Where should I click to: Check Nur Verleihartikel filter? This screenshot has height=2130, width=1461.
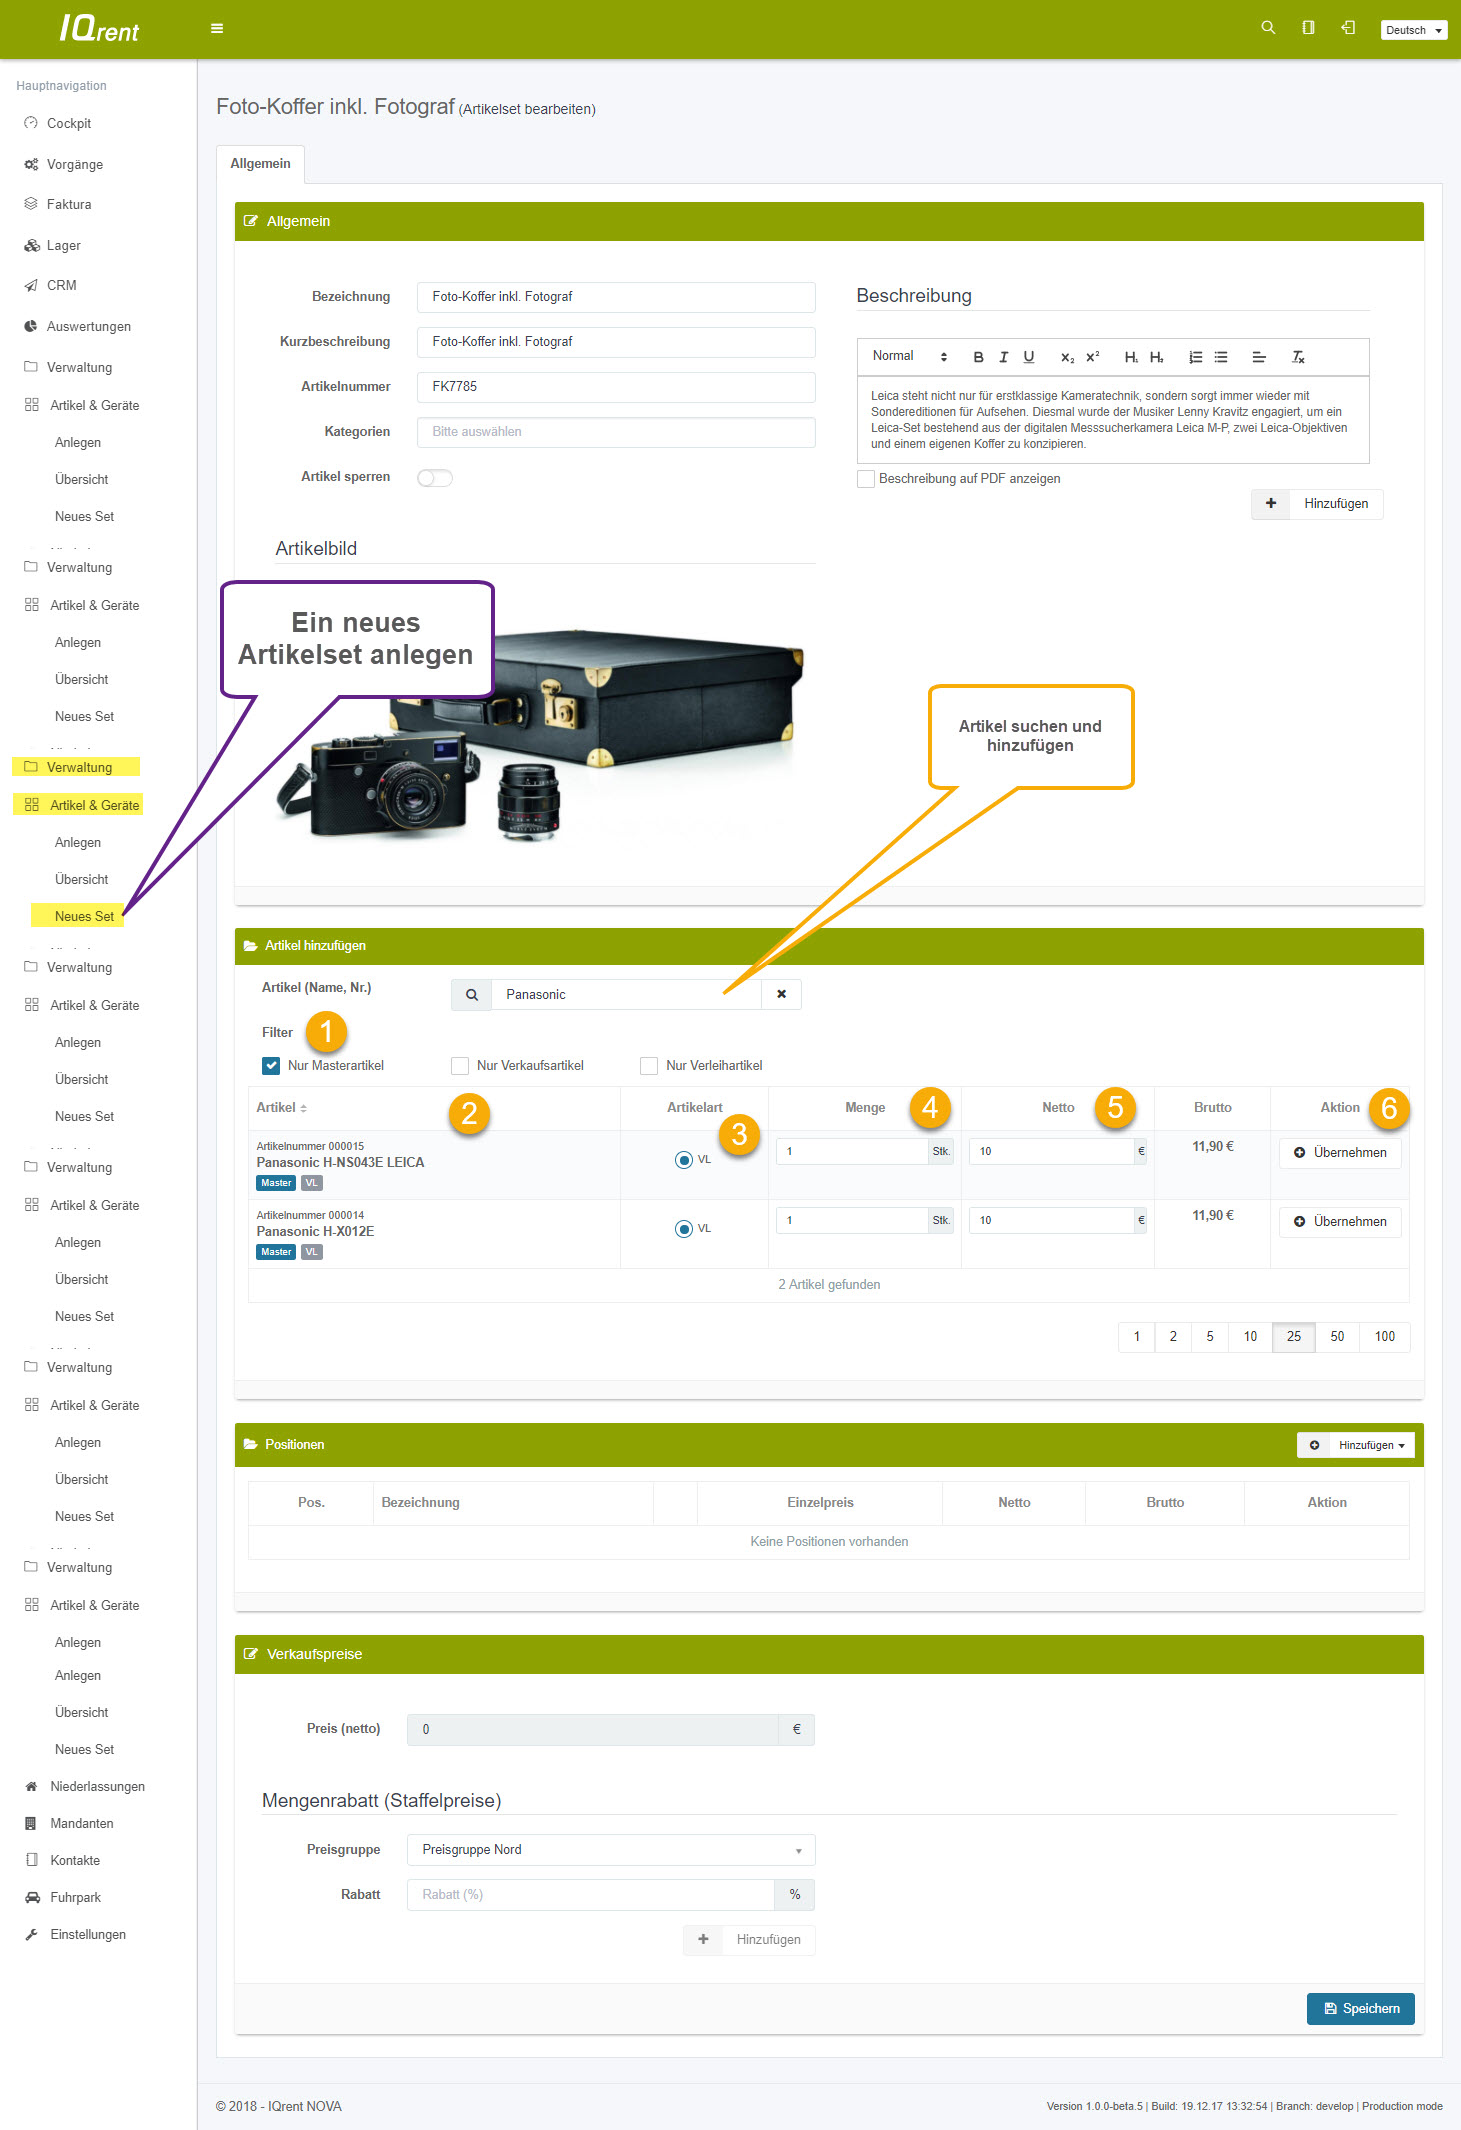[649, 1066]
